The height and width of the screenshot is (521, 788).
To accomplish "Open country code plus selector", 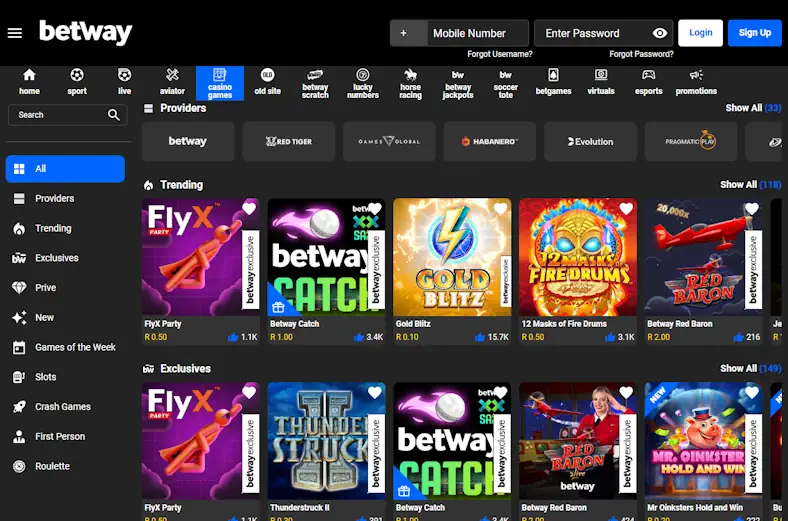I will tap(409, 33).
